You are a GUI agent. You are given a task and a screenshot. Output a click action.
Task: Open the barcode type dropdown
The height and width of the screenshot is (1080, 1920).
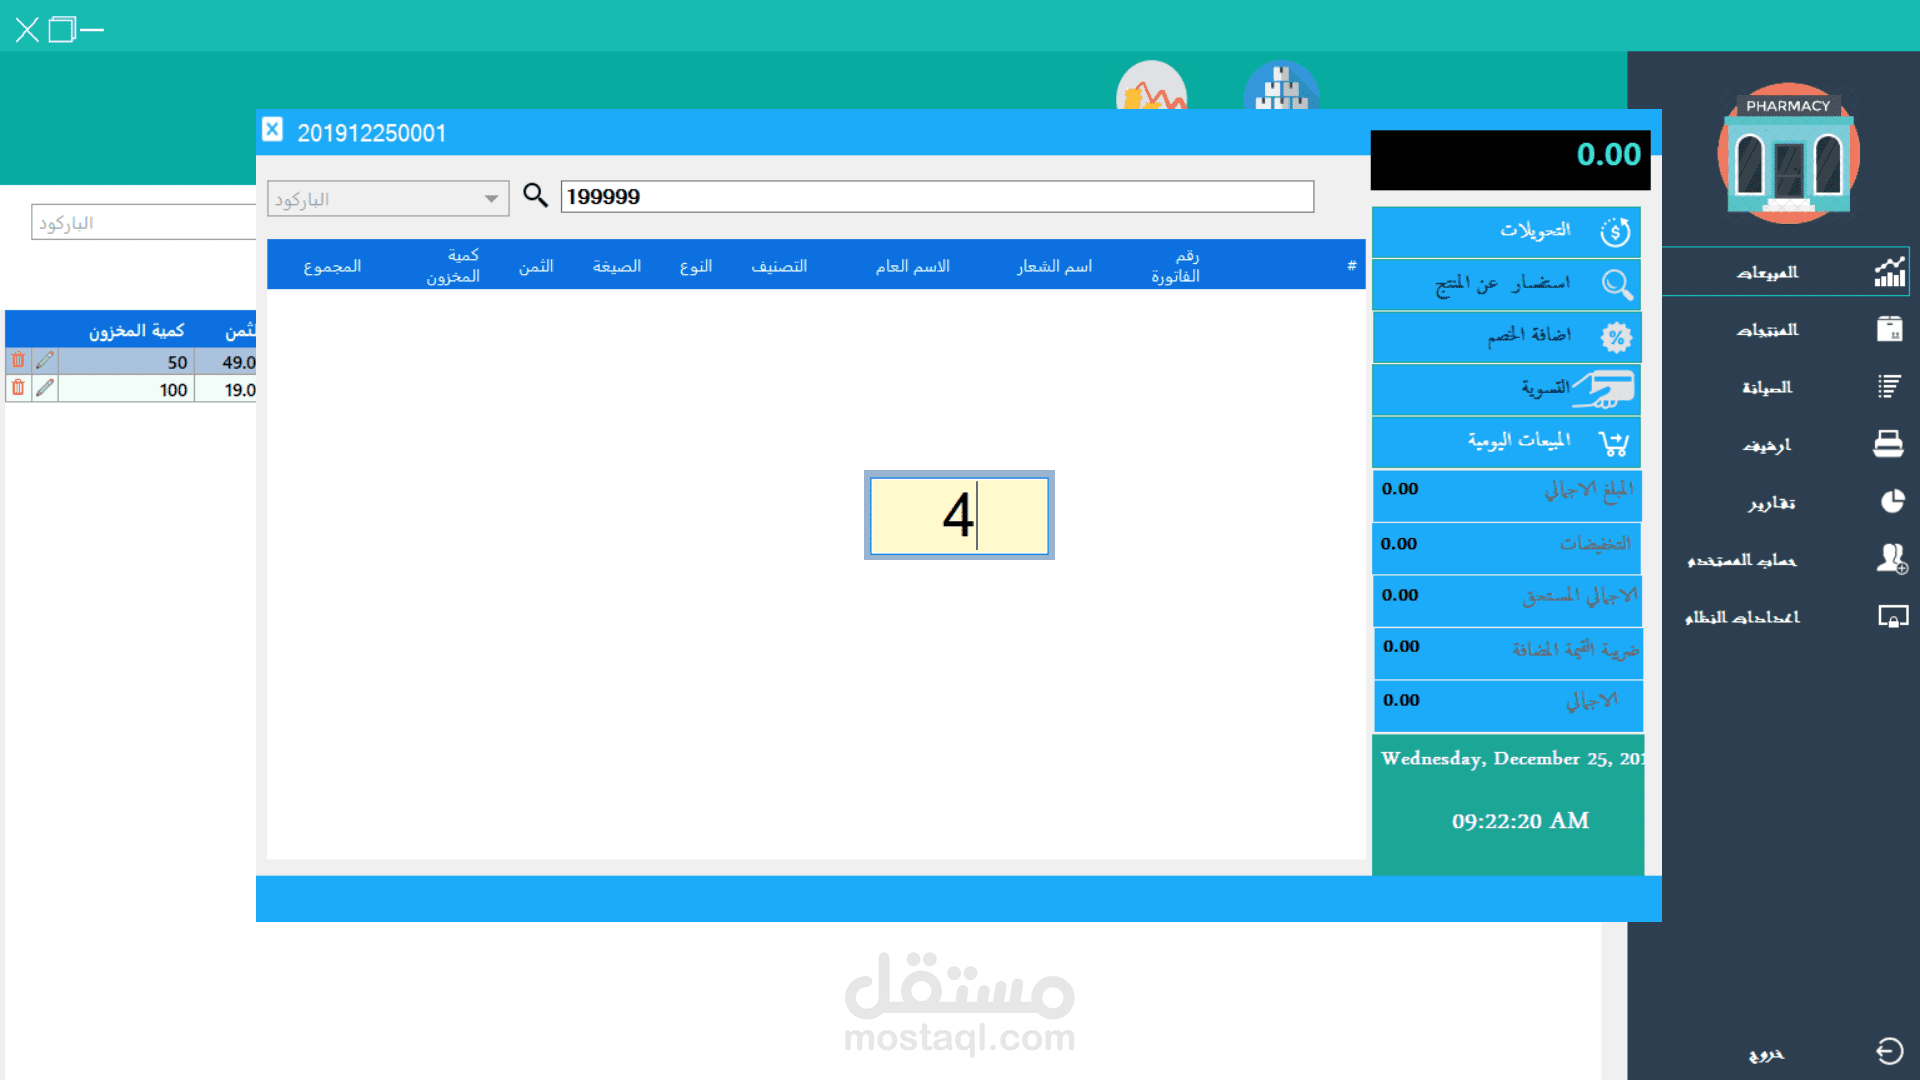[x=491, y=199]
